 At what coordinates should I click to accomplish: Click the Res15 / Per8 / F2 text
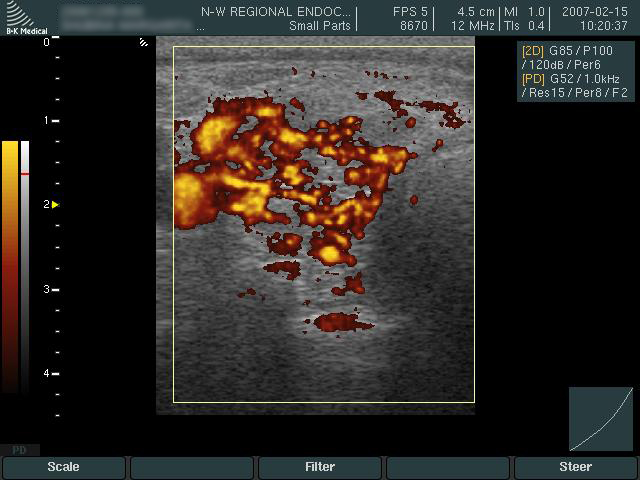(574, 93)
